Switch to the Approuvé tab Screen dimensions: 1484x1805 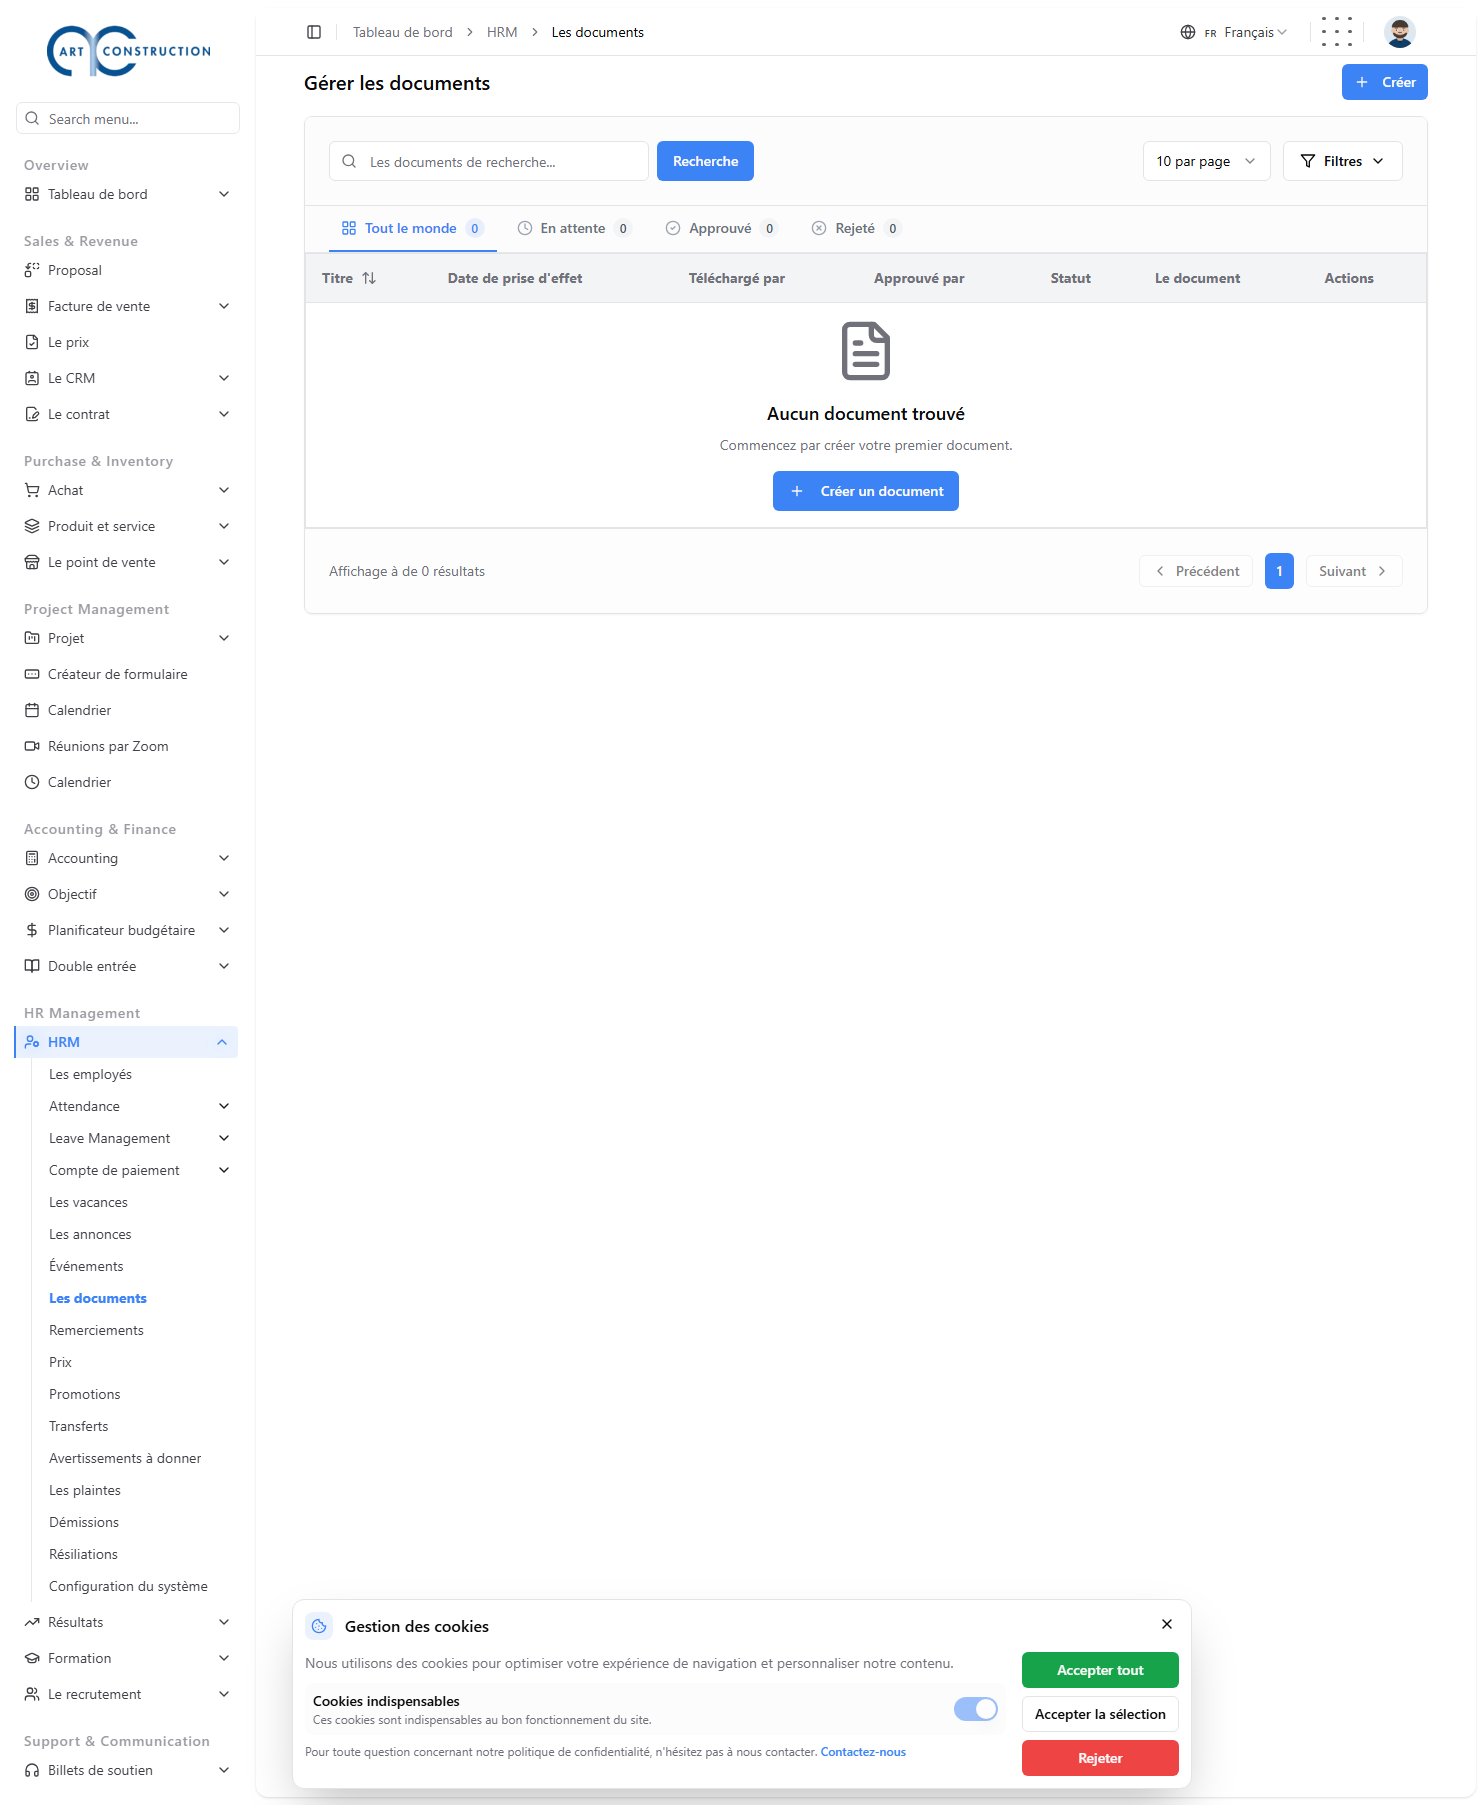pyautogui.click(x=721, y=228)
